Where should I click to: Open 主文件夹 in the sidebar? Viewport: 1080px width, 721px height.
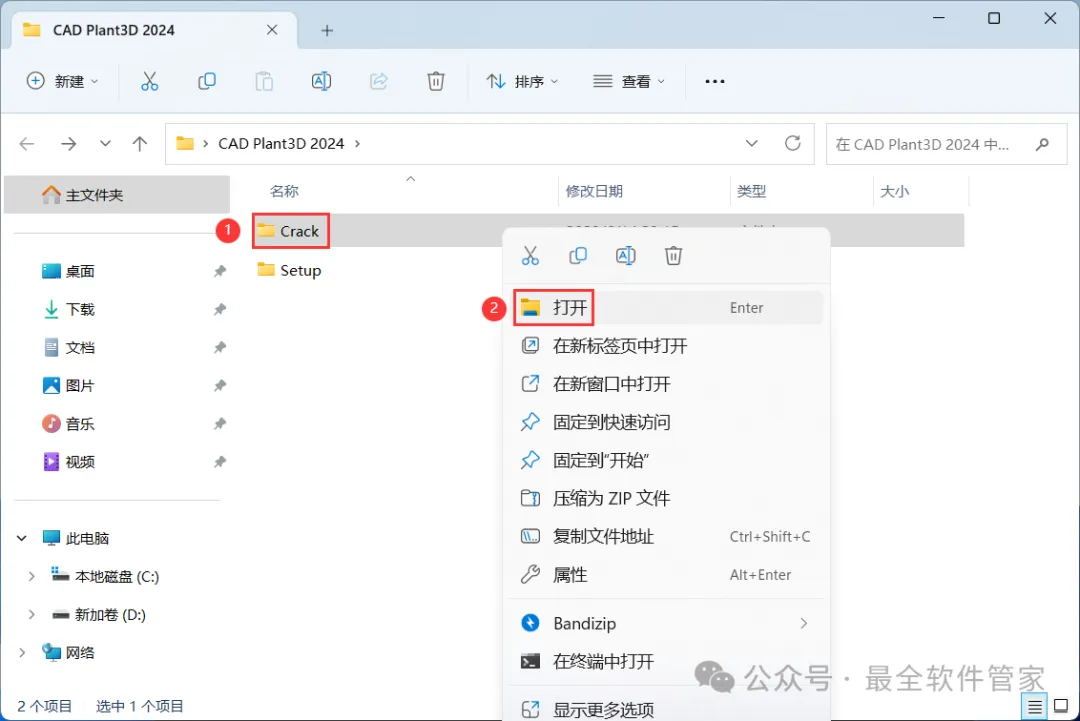pyautogui.click(x=117, y=195)
